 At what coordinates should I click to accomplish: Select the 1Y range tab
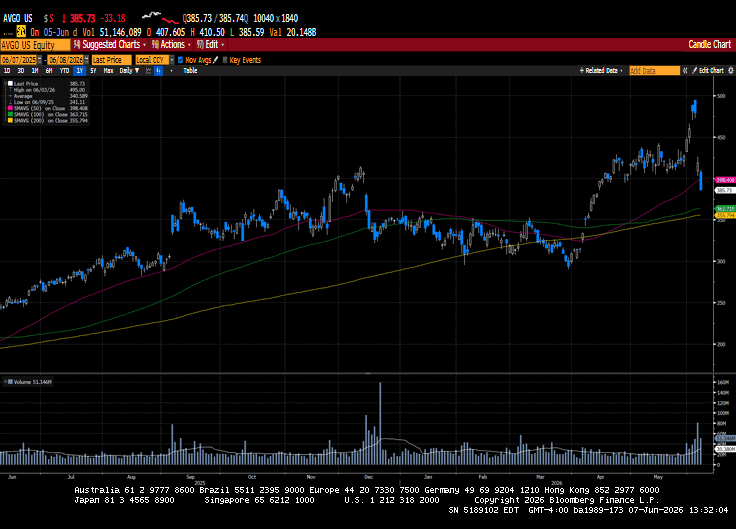pyautogui.click(x=80, y=70)
